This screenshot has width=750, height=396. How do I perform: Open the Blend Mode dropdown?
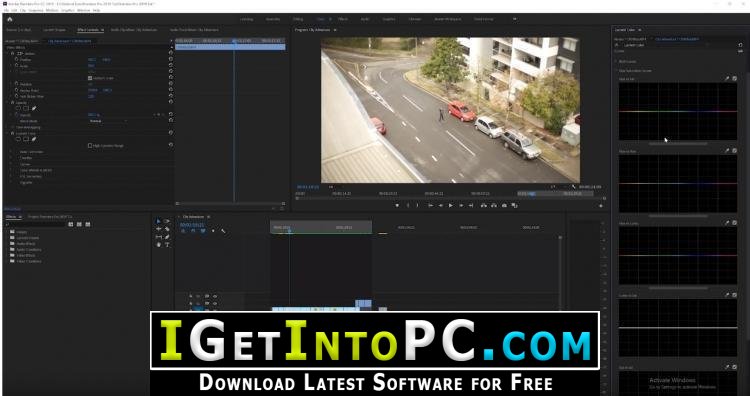(x=108, y=121)
